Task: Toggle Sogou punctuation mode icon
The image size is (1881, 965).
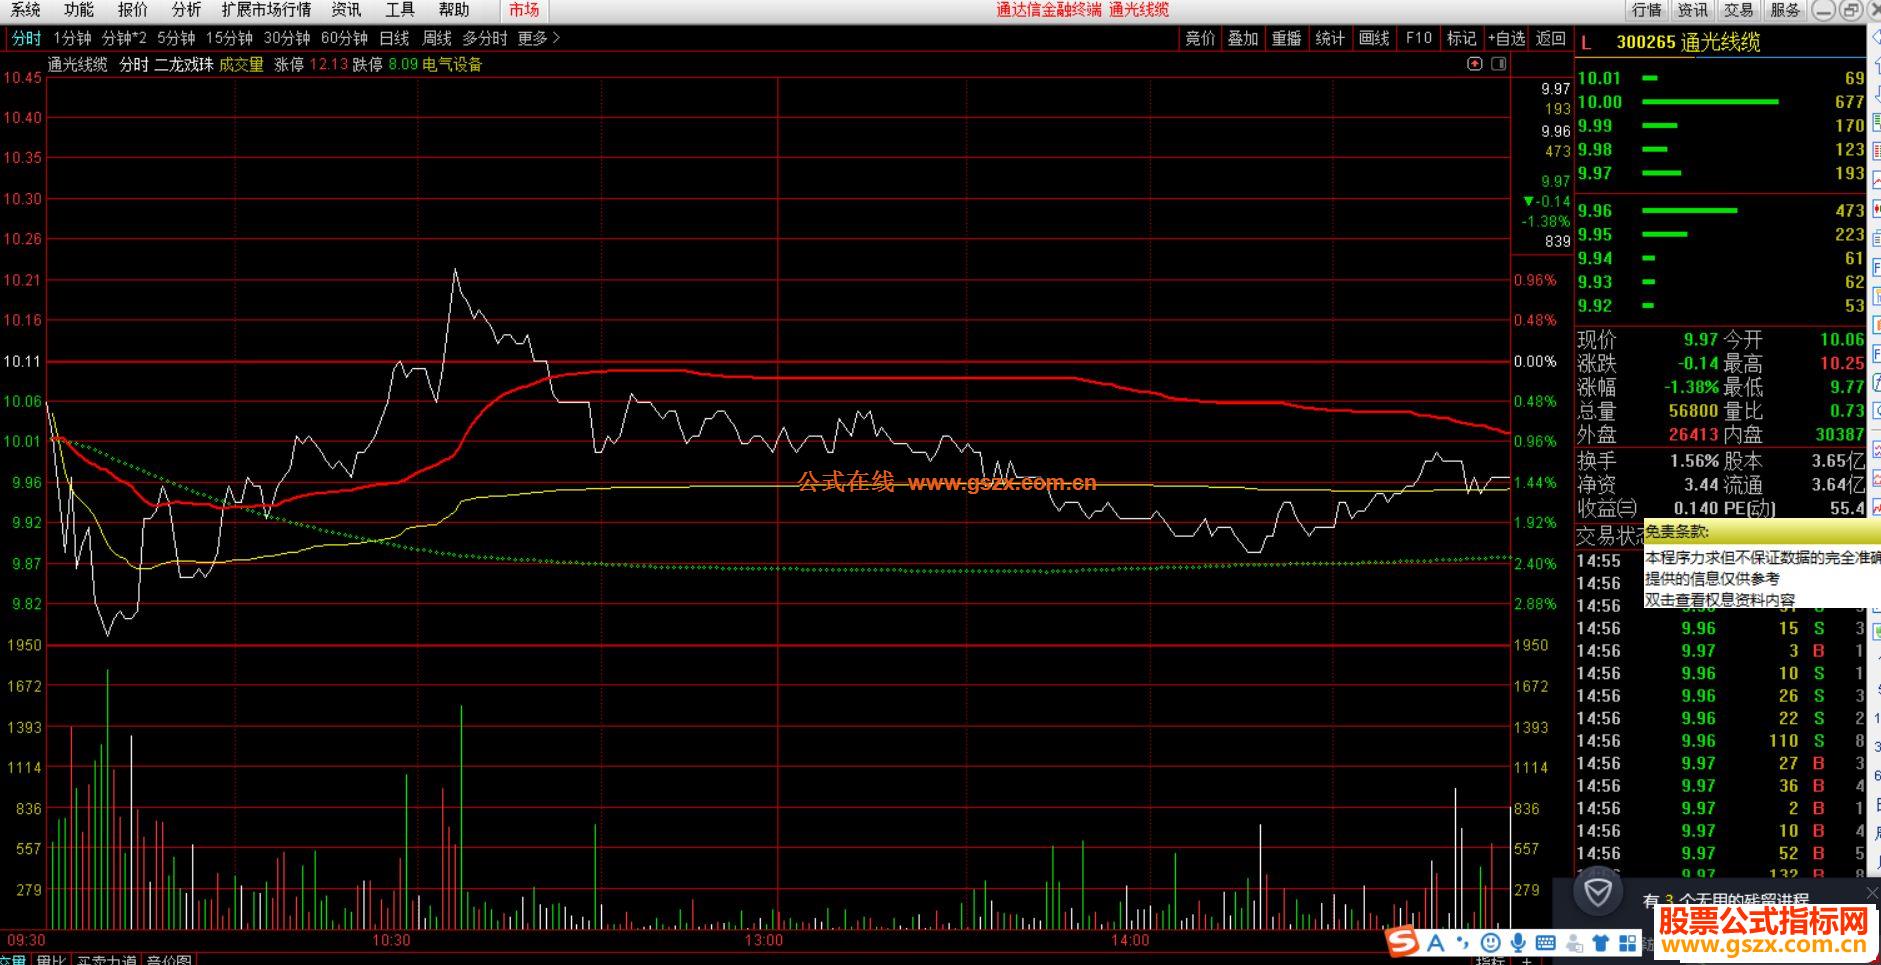Action: tap(1463, 942)
